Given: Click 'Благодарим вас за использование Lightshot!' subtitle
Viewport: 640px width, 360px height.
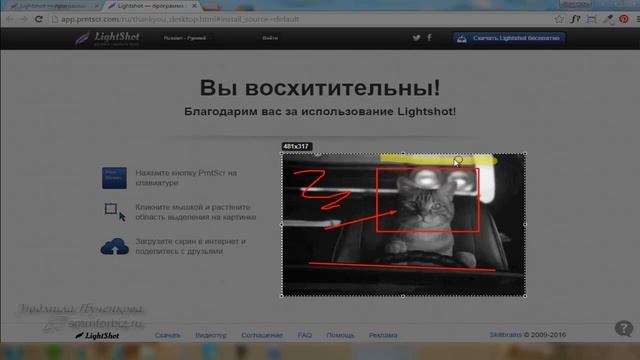Looking at the screenshot, I should [320, 111].
